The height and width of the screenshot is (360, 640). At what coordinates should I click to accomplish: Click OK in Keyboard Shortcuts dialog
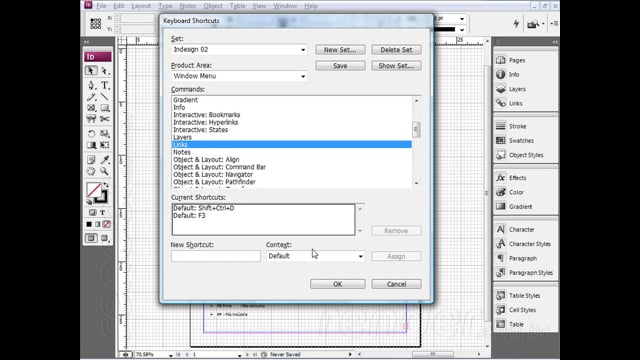click(338, 284)
